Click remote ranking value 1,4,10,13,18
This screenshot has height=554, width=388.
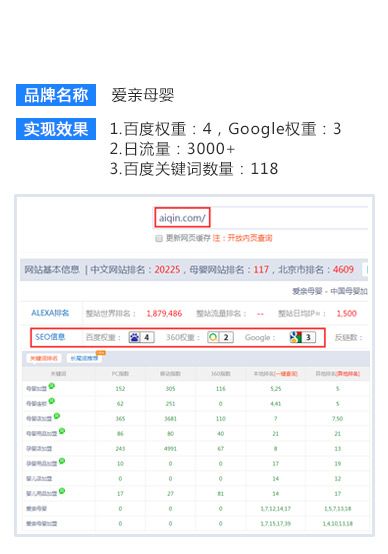point(337,524)
